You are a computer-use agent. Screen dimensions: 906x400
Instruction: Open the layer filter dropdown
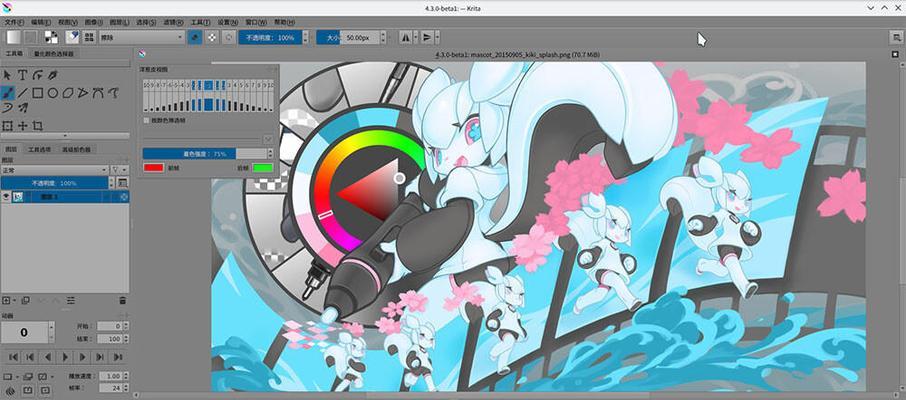tap(118, 169)
